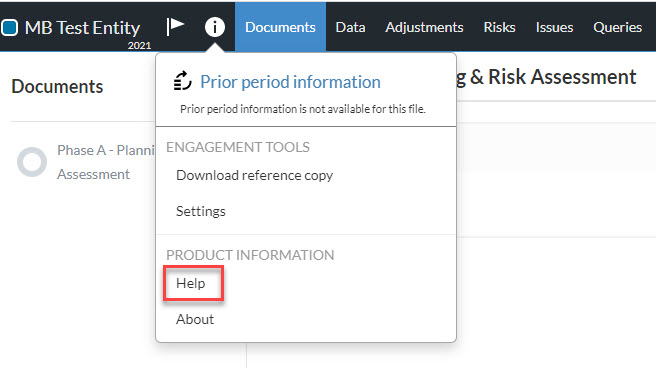Open the Risks tab

499,27
